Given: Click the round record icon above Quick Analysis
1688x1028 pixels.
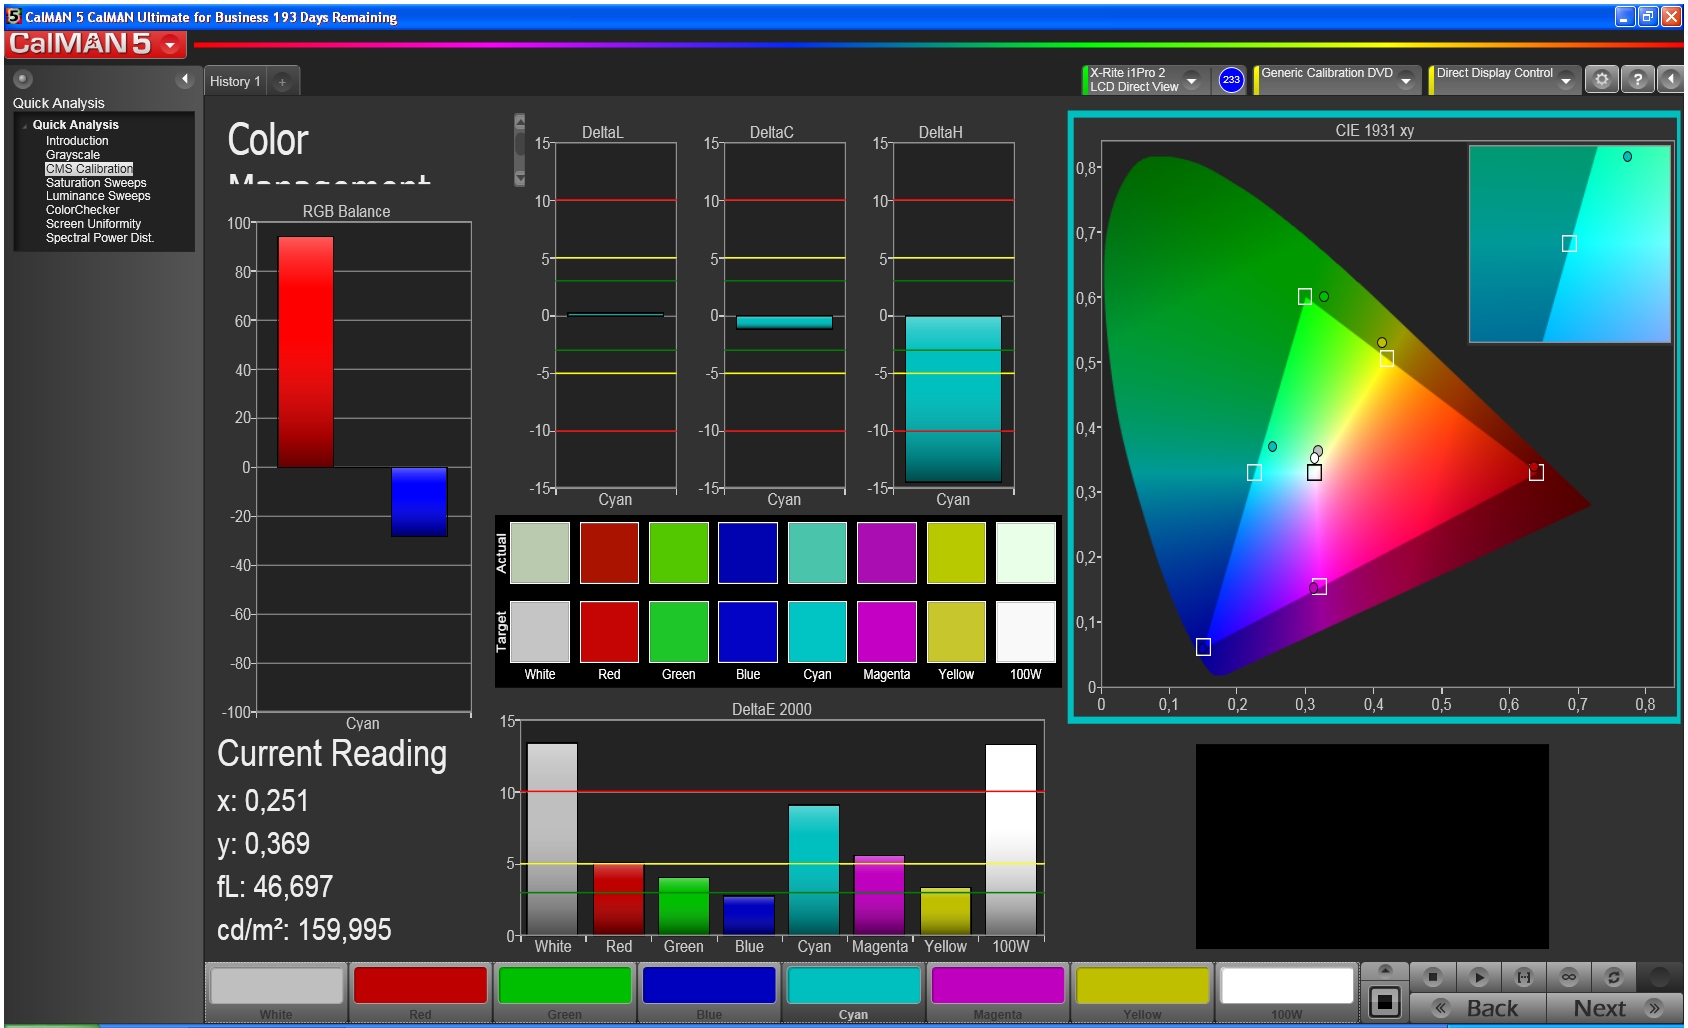Looking at the screenshot, I should [x=22, y=79].
